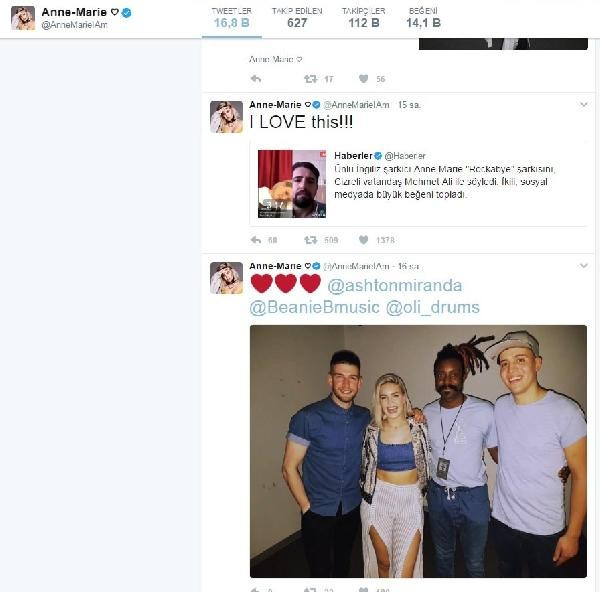The image size is (600, 592).
Task: Open @oli_drums mention link
Action: click(432, 307)
